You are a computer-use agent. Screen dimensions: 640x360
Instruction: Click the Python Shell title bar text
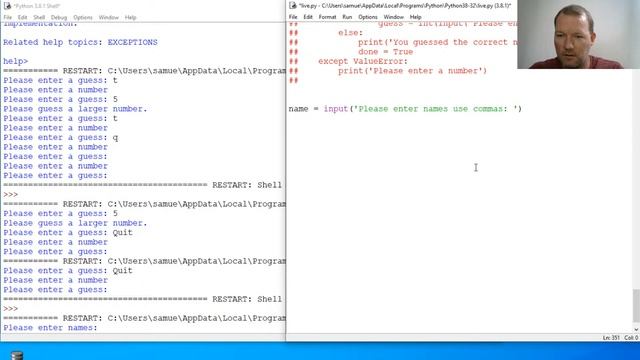point(37,6)
